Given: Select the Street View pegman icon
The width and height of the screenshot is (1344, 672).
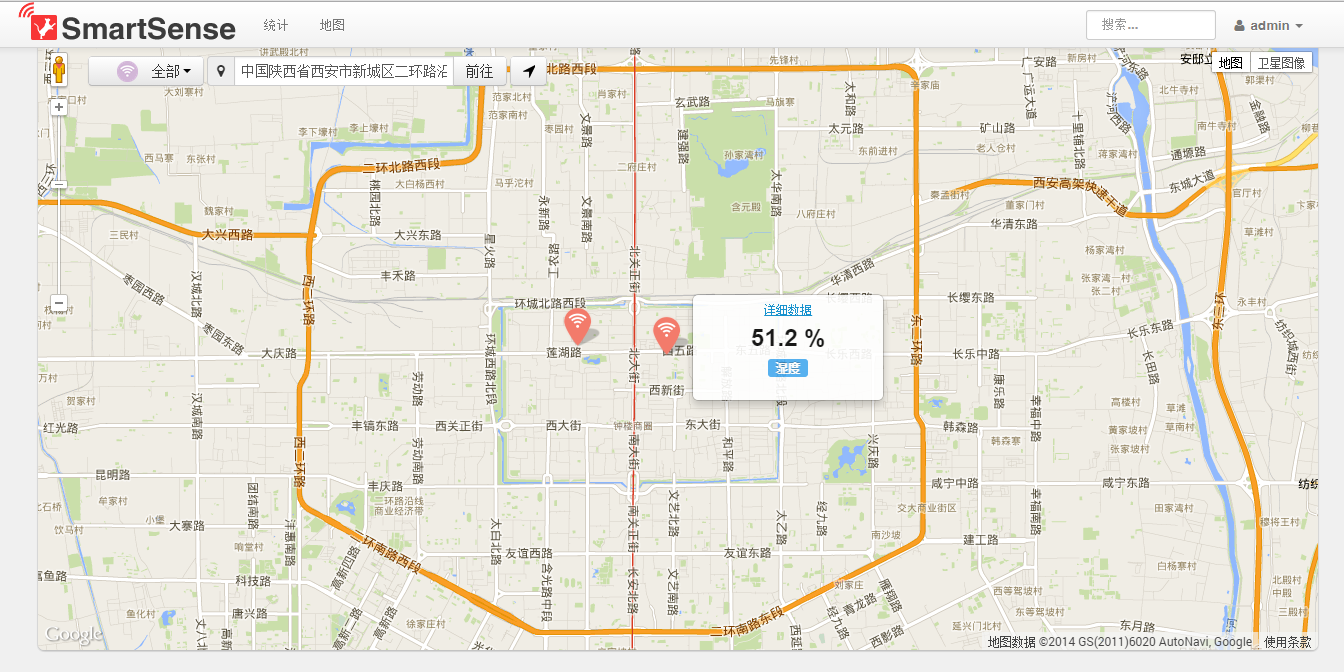Looking at the screenshot, I should click(59, 71).
